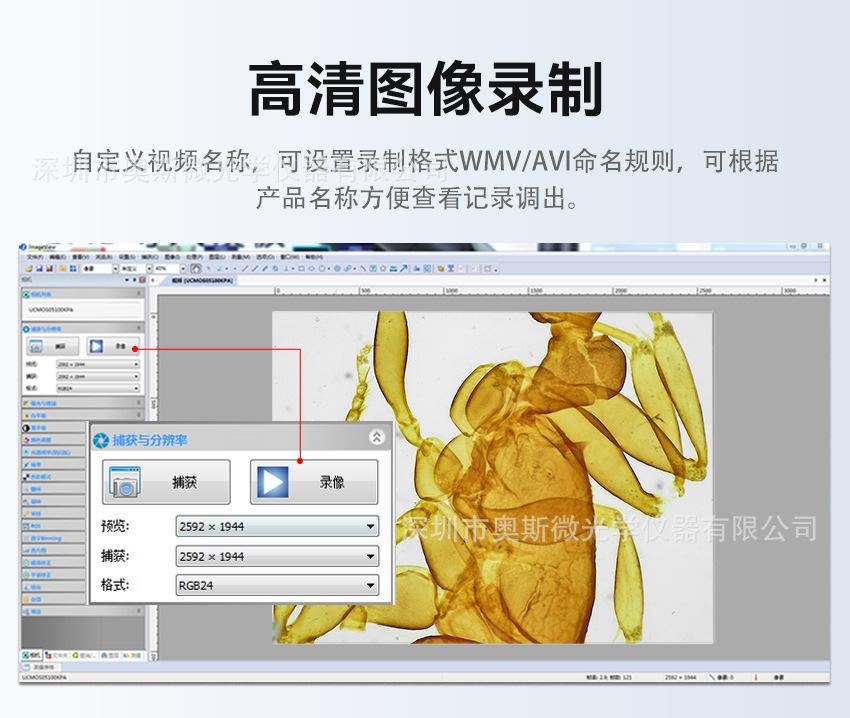Image resolution: width=850 pixels, height=718 pixels.
Task: Open the 捕获 resolution dropdown in the popup
Action: tap(371, 556)
